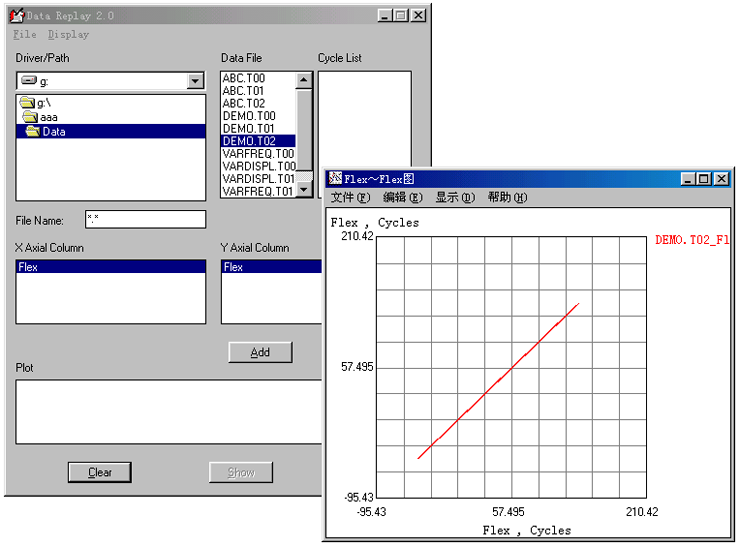Close the Flex chart window
740x547 pixels.
(x=722, y=179)
